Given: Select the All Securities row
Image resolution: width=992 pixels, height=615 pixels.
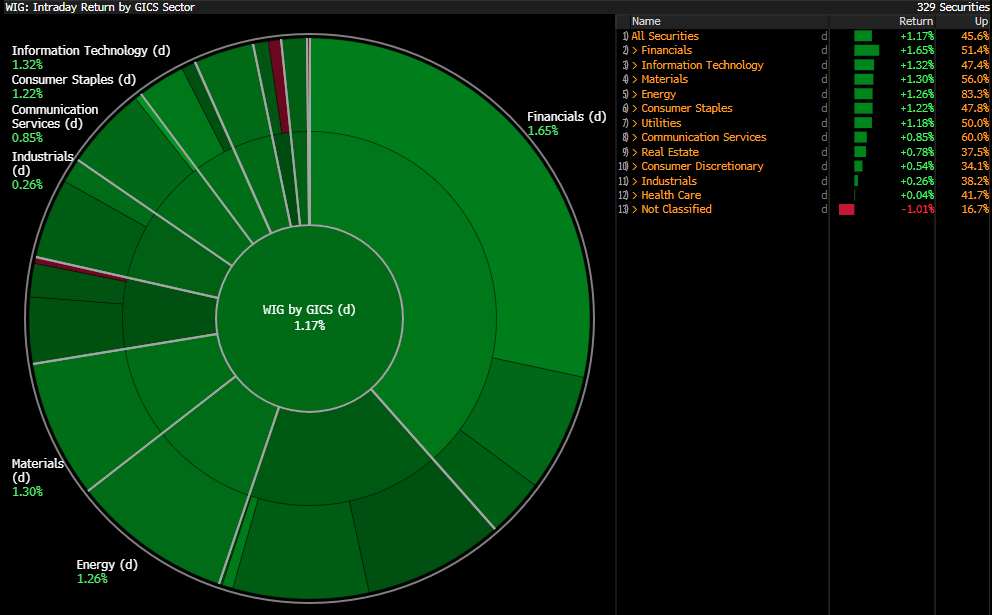Looking at the screenshot, I should (664, 36).
